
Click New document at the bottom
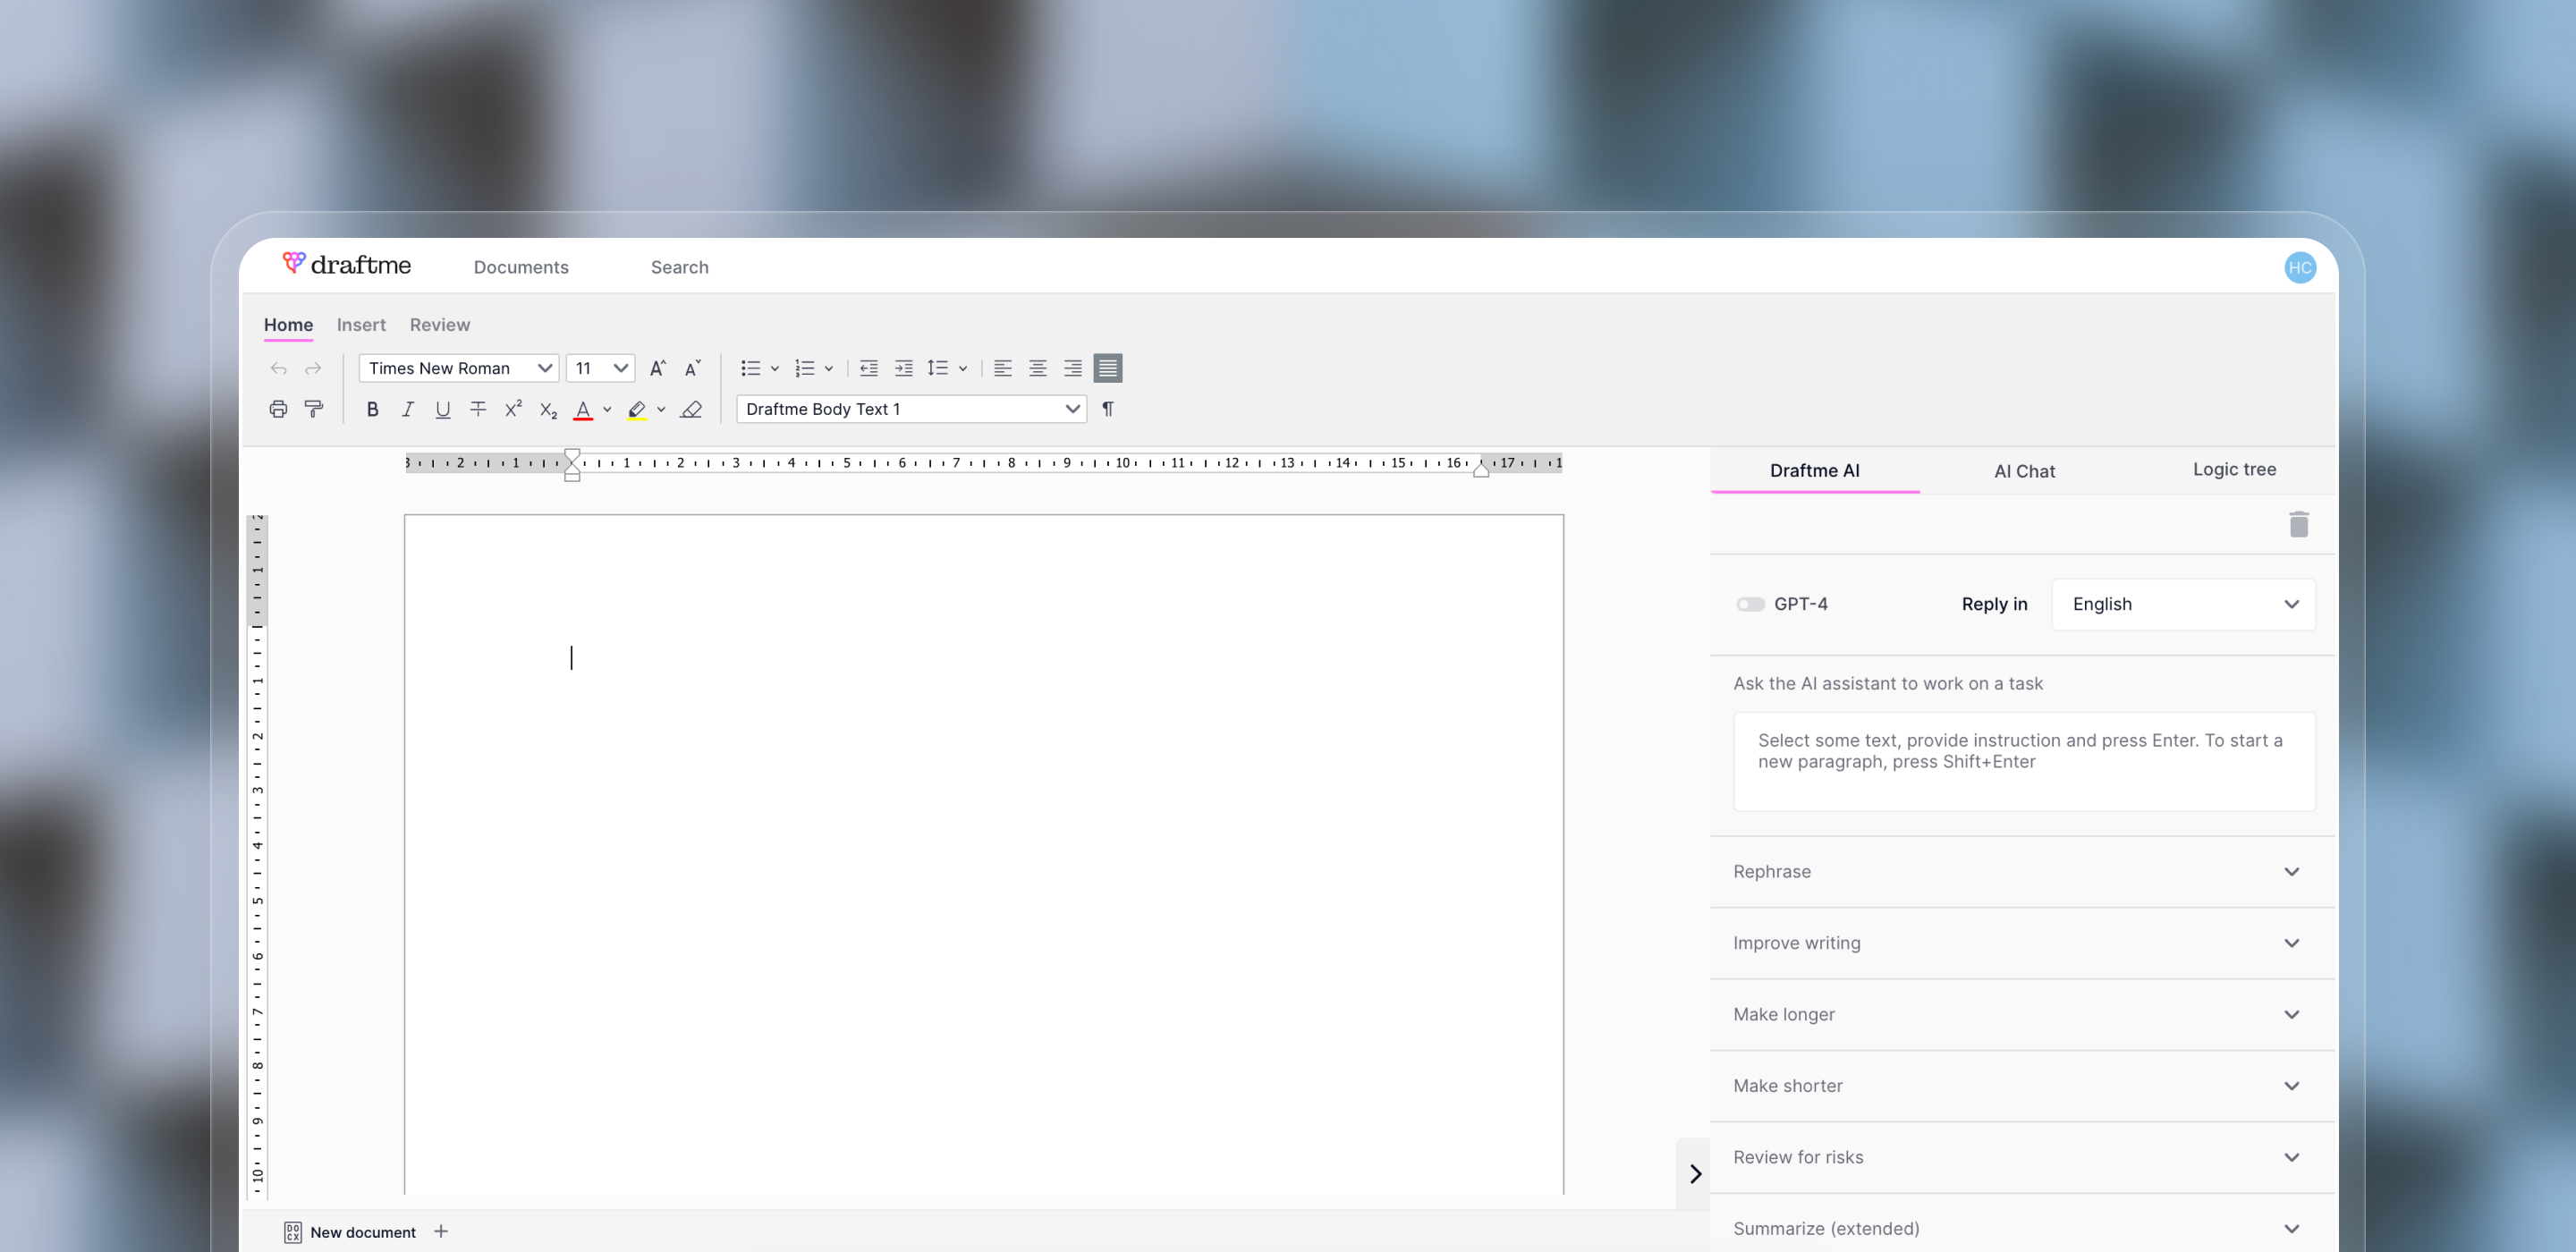click(362, 1232)
